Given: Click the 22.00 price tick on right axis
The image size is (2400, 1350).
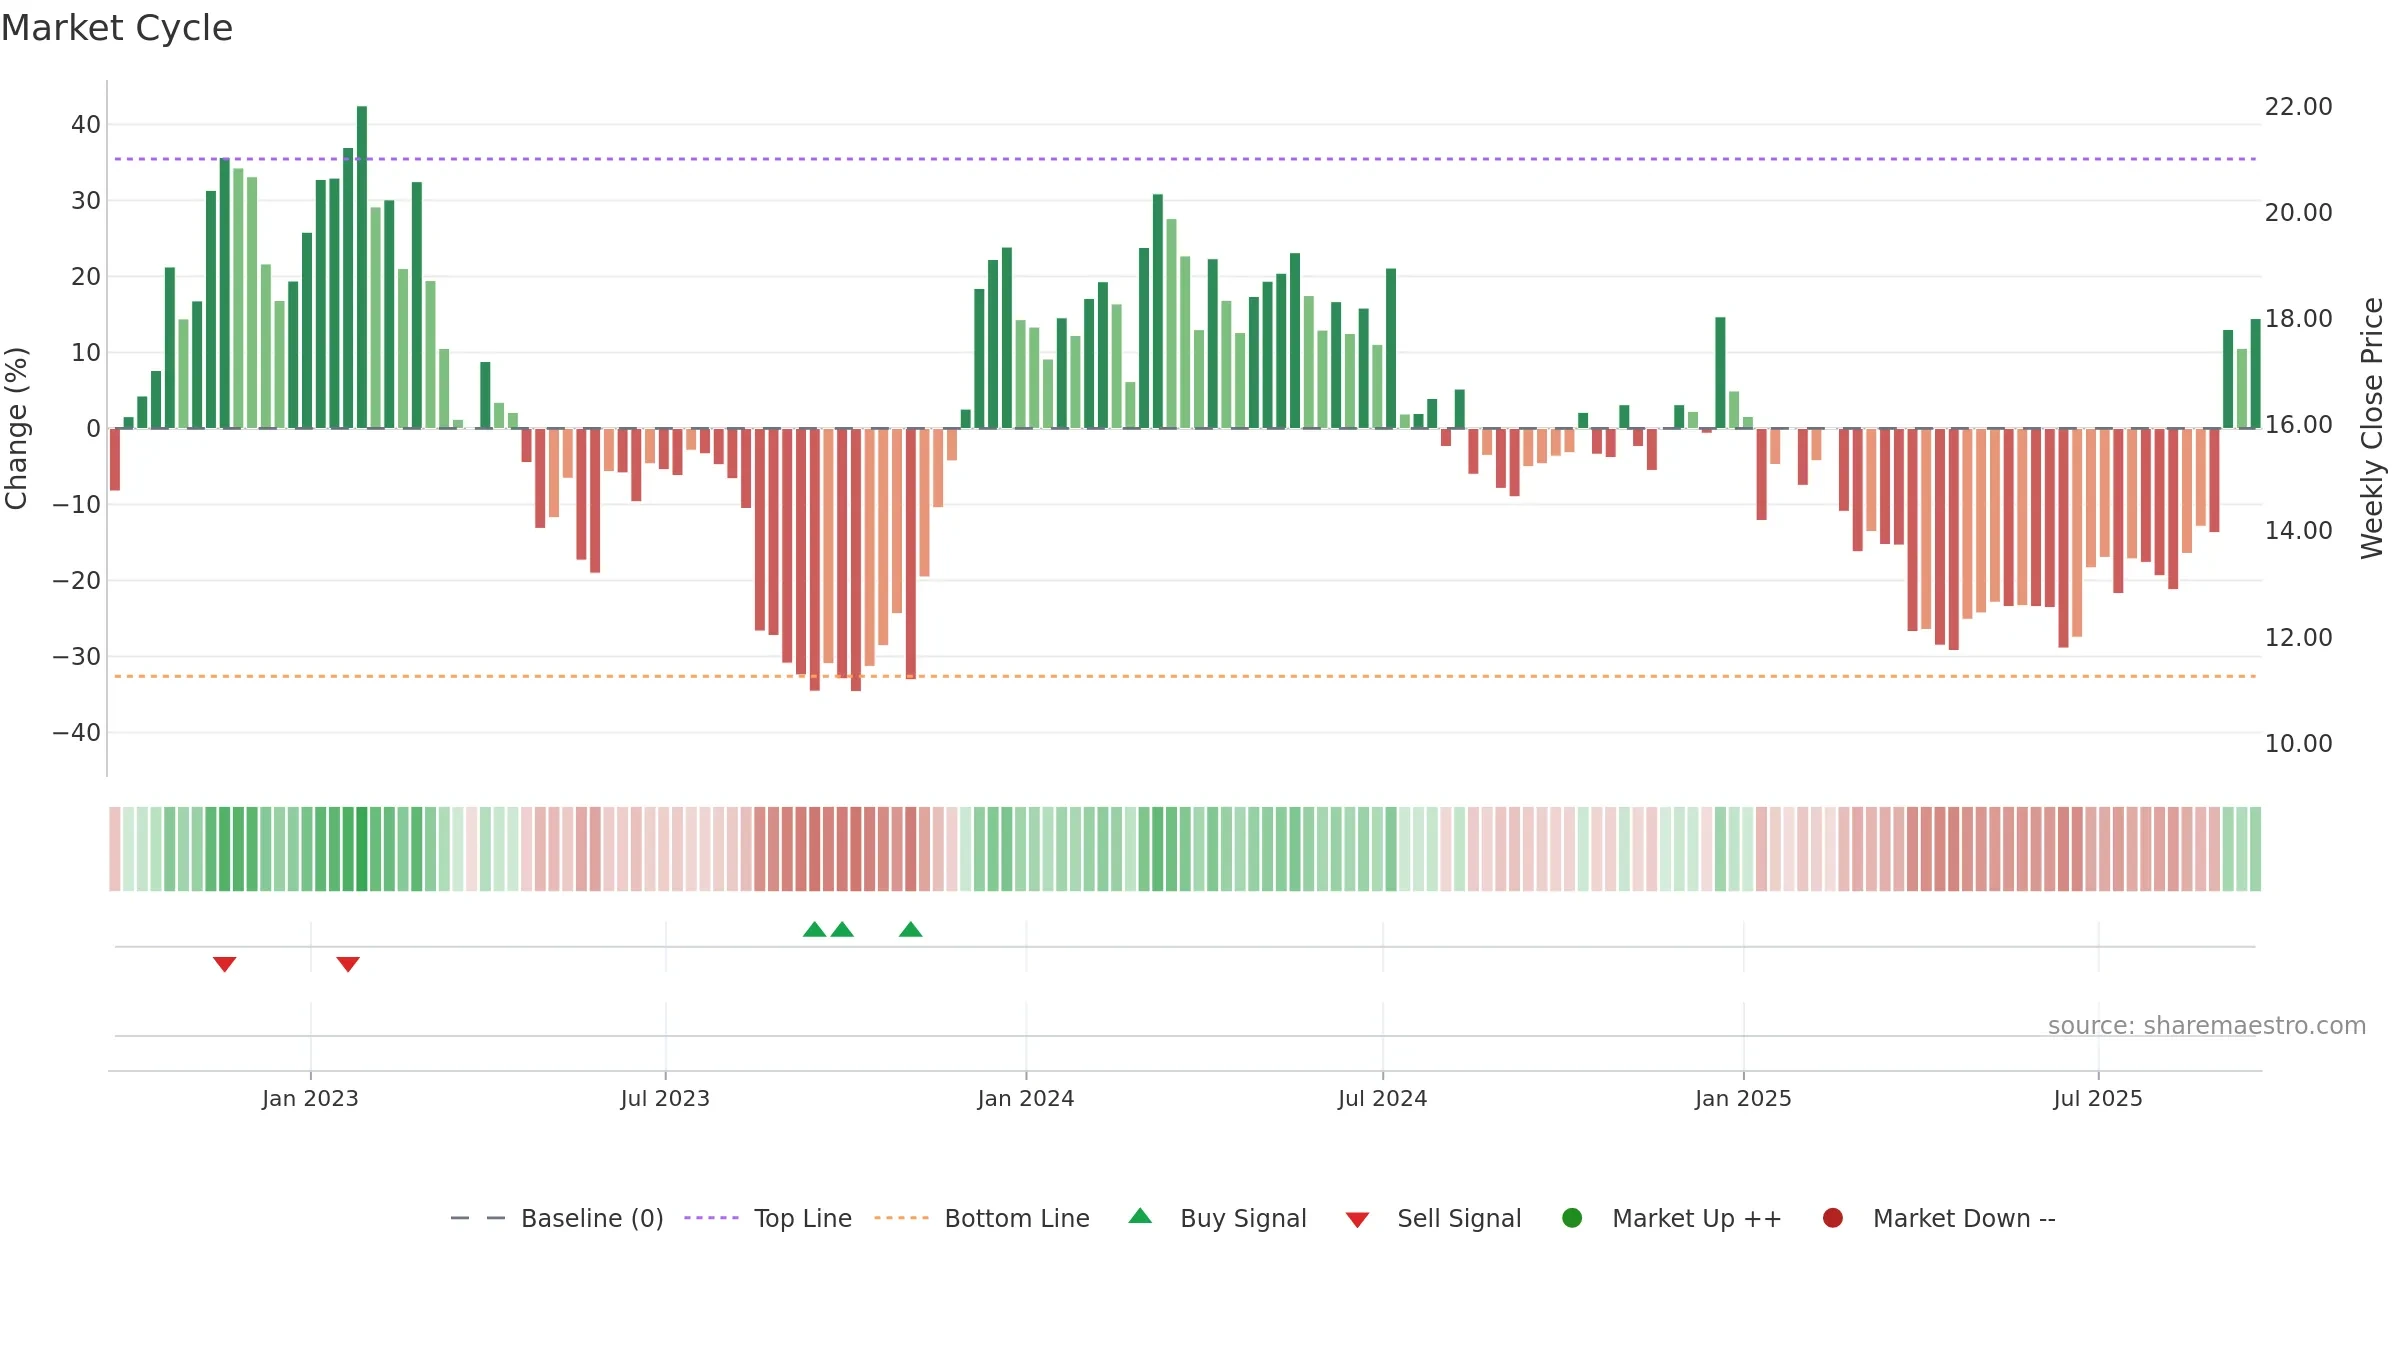Looking at the screenshot, I should (x=2298, y=107).
